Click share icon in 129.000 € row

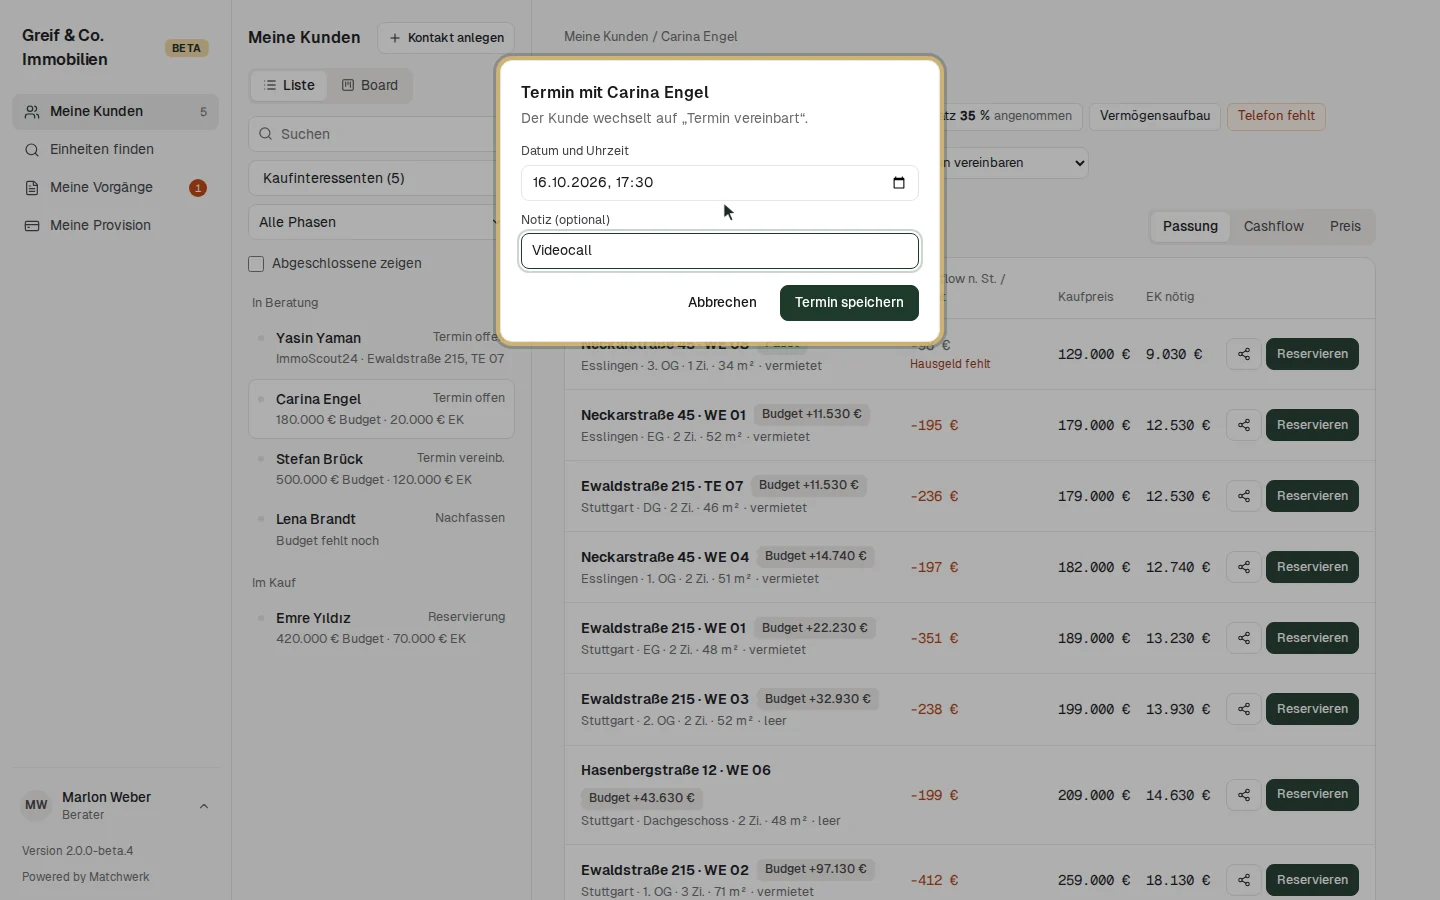point(1244,354)
